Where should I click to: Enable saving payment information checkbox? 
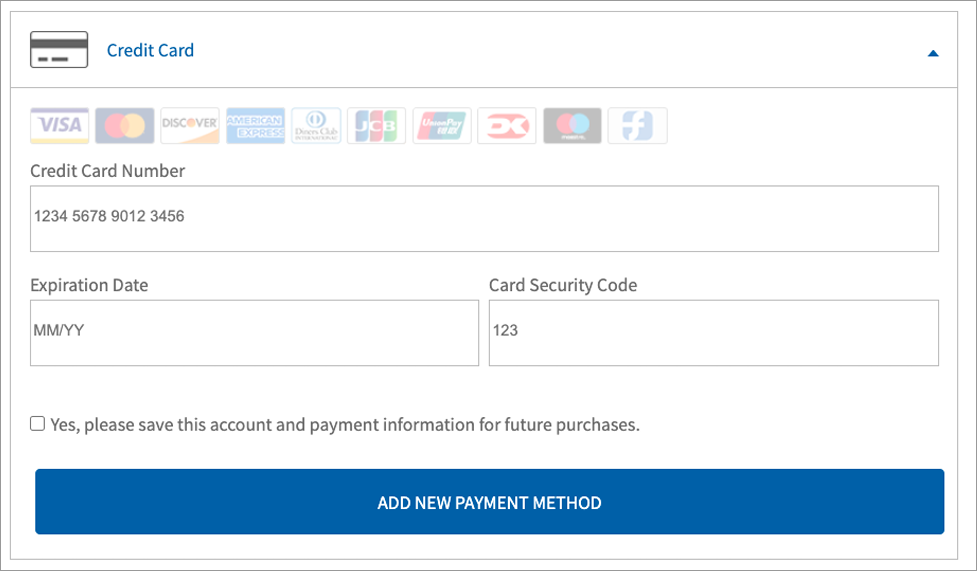point(37,424)
